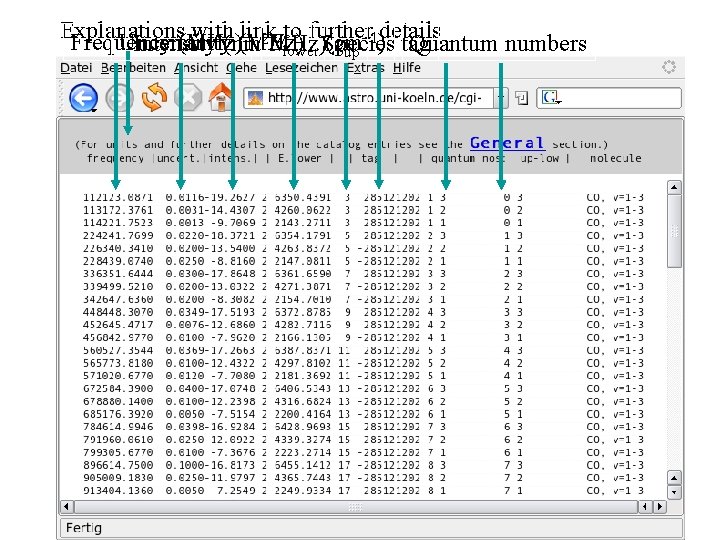Click frequency value 896614.7500
Viewport: 720px width, 540px height.
coord(118,465)
